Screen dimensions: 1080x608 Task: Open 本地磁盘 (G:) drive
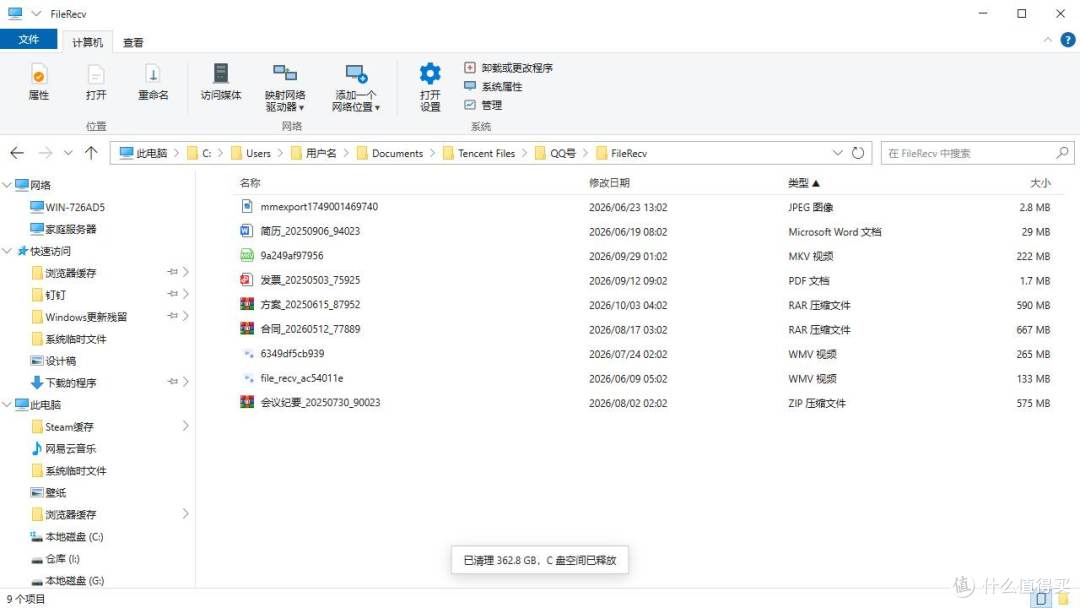click(68, 580)
